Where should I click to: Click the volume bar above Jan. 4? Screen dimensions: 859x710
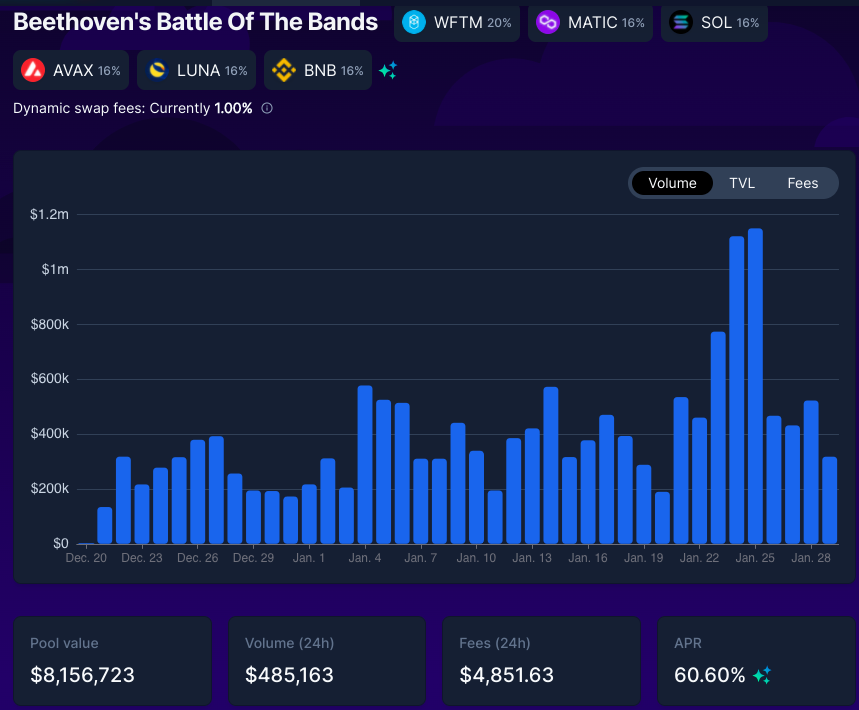(x=365, y=465)
